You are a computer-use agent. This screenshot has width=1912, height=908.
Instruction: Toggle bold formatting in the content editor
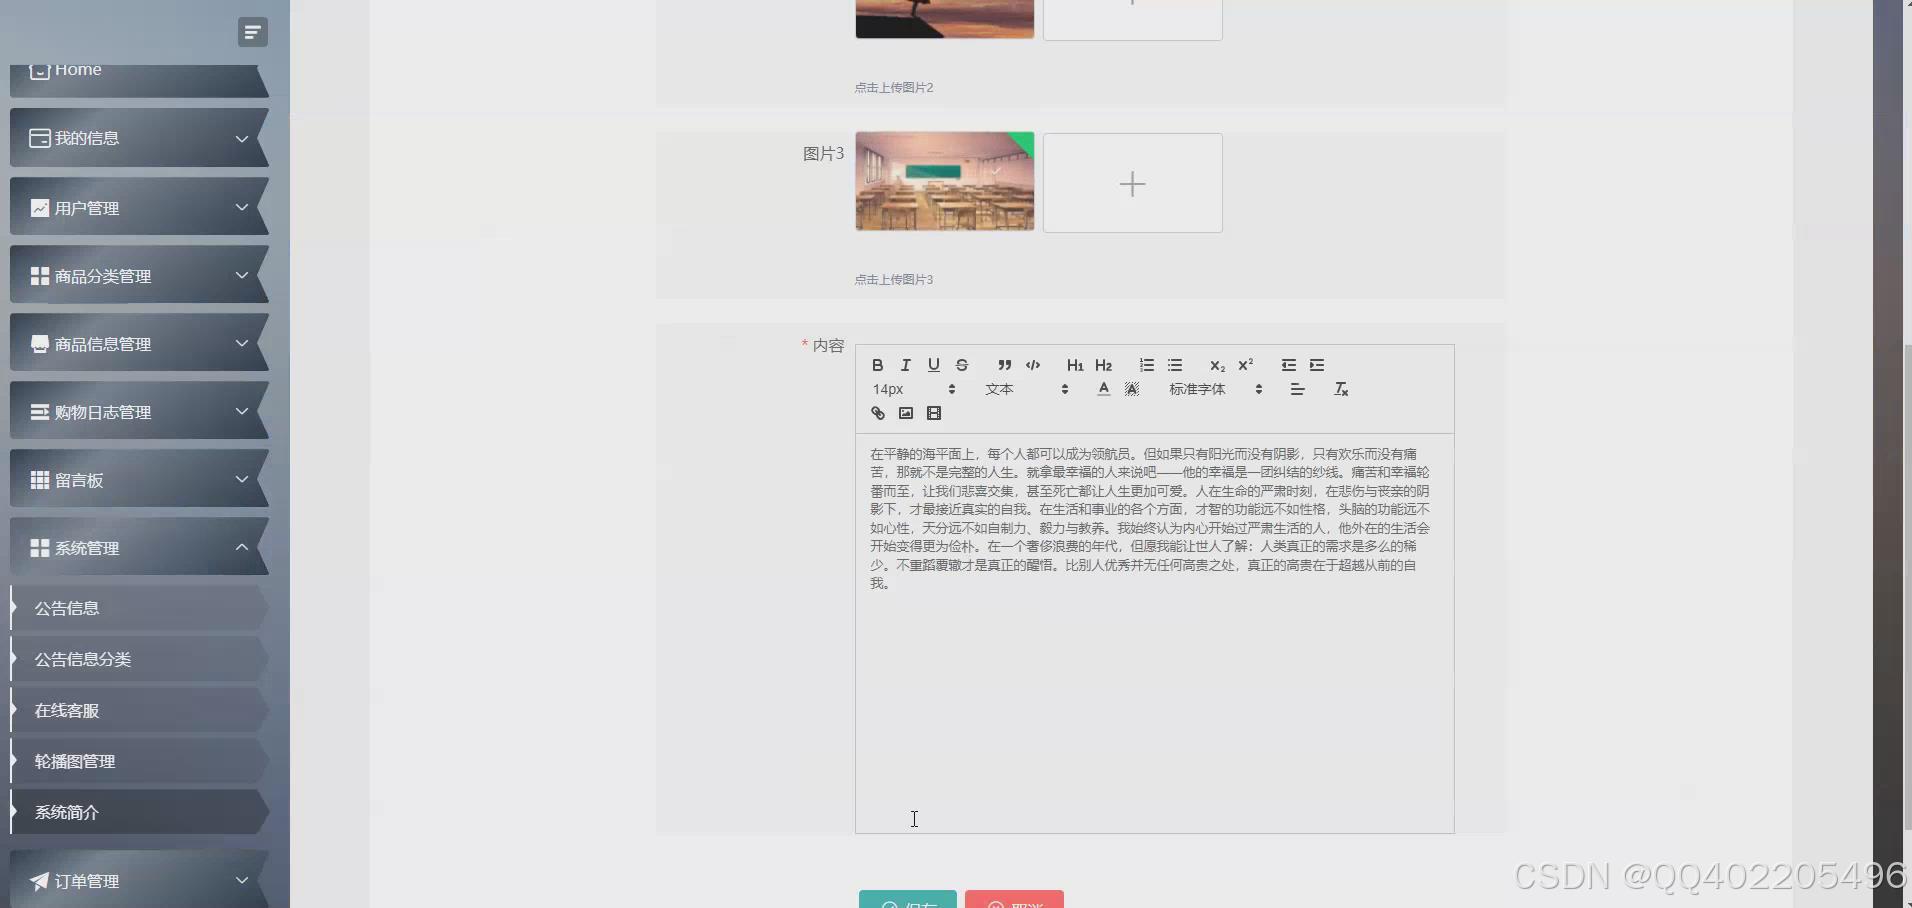877,365
